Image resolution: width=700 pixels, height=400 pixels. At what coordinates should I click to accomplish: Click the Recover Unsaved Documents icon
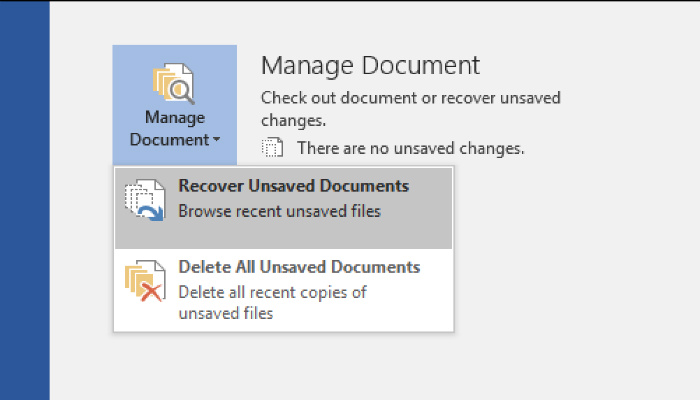144,200
